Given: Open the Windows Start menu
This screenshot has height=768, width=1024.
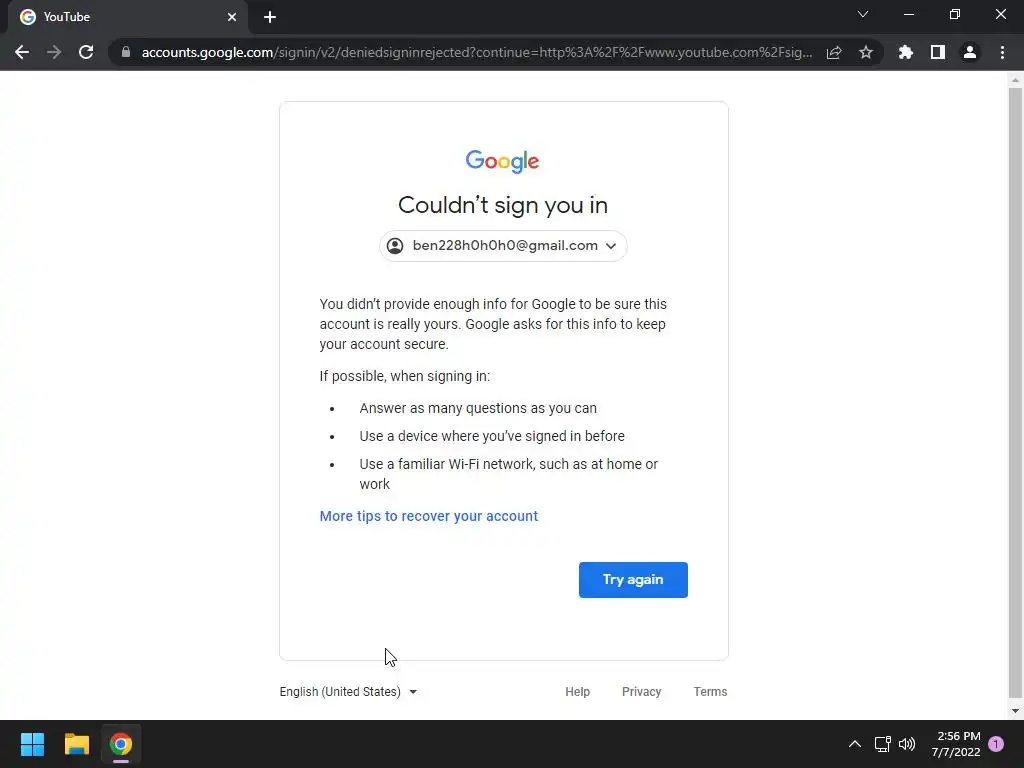Looking at the screenshot, I should coord(32,744).
